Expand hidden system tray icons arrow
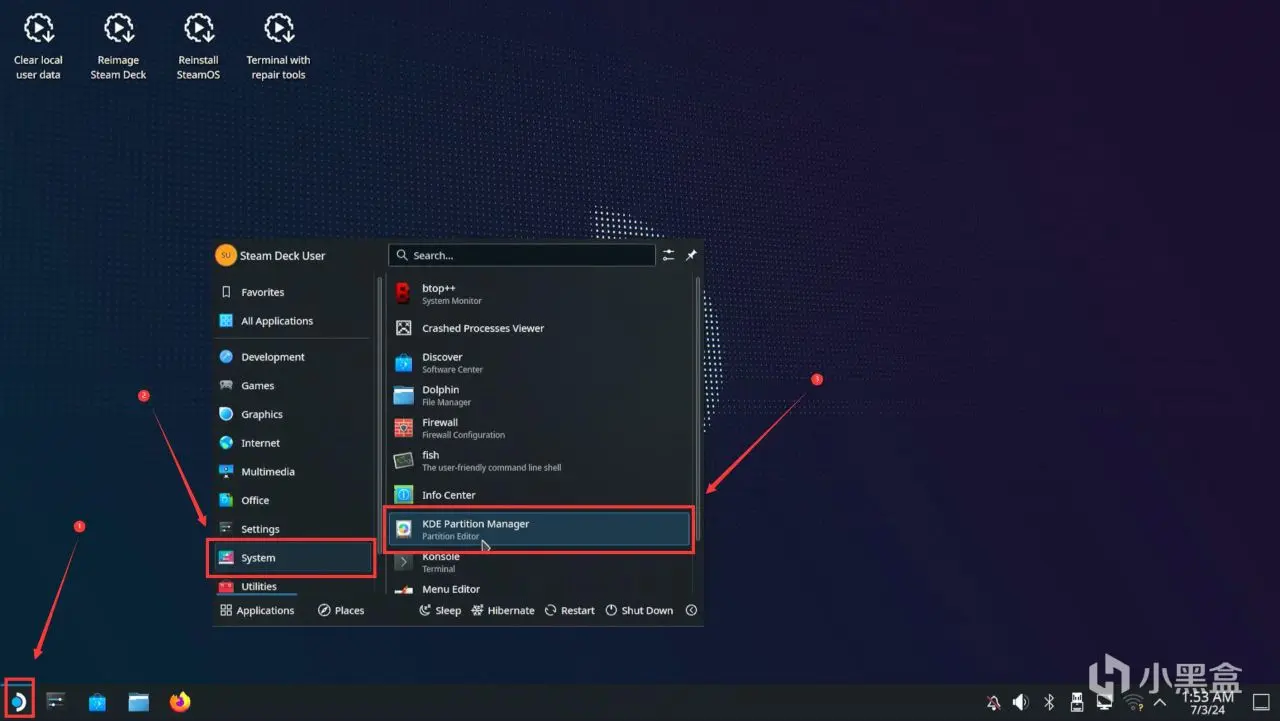 point(1160,702)
